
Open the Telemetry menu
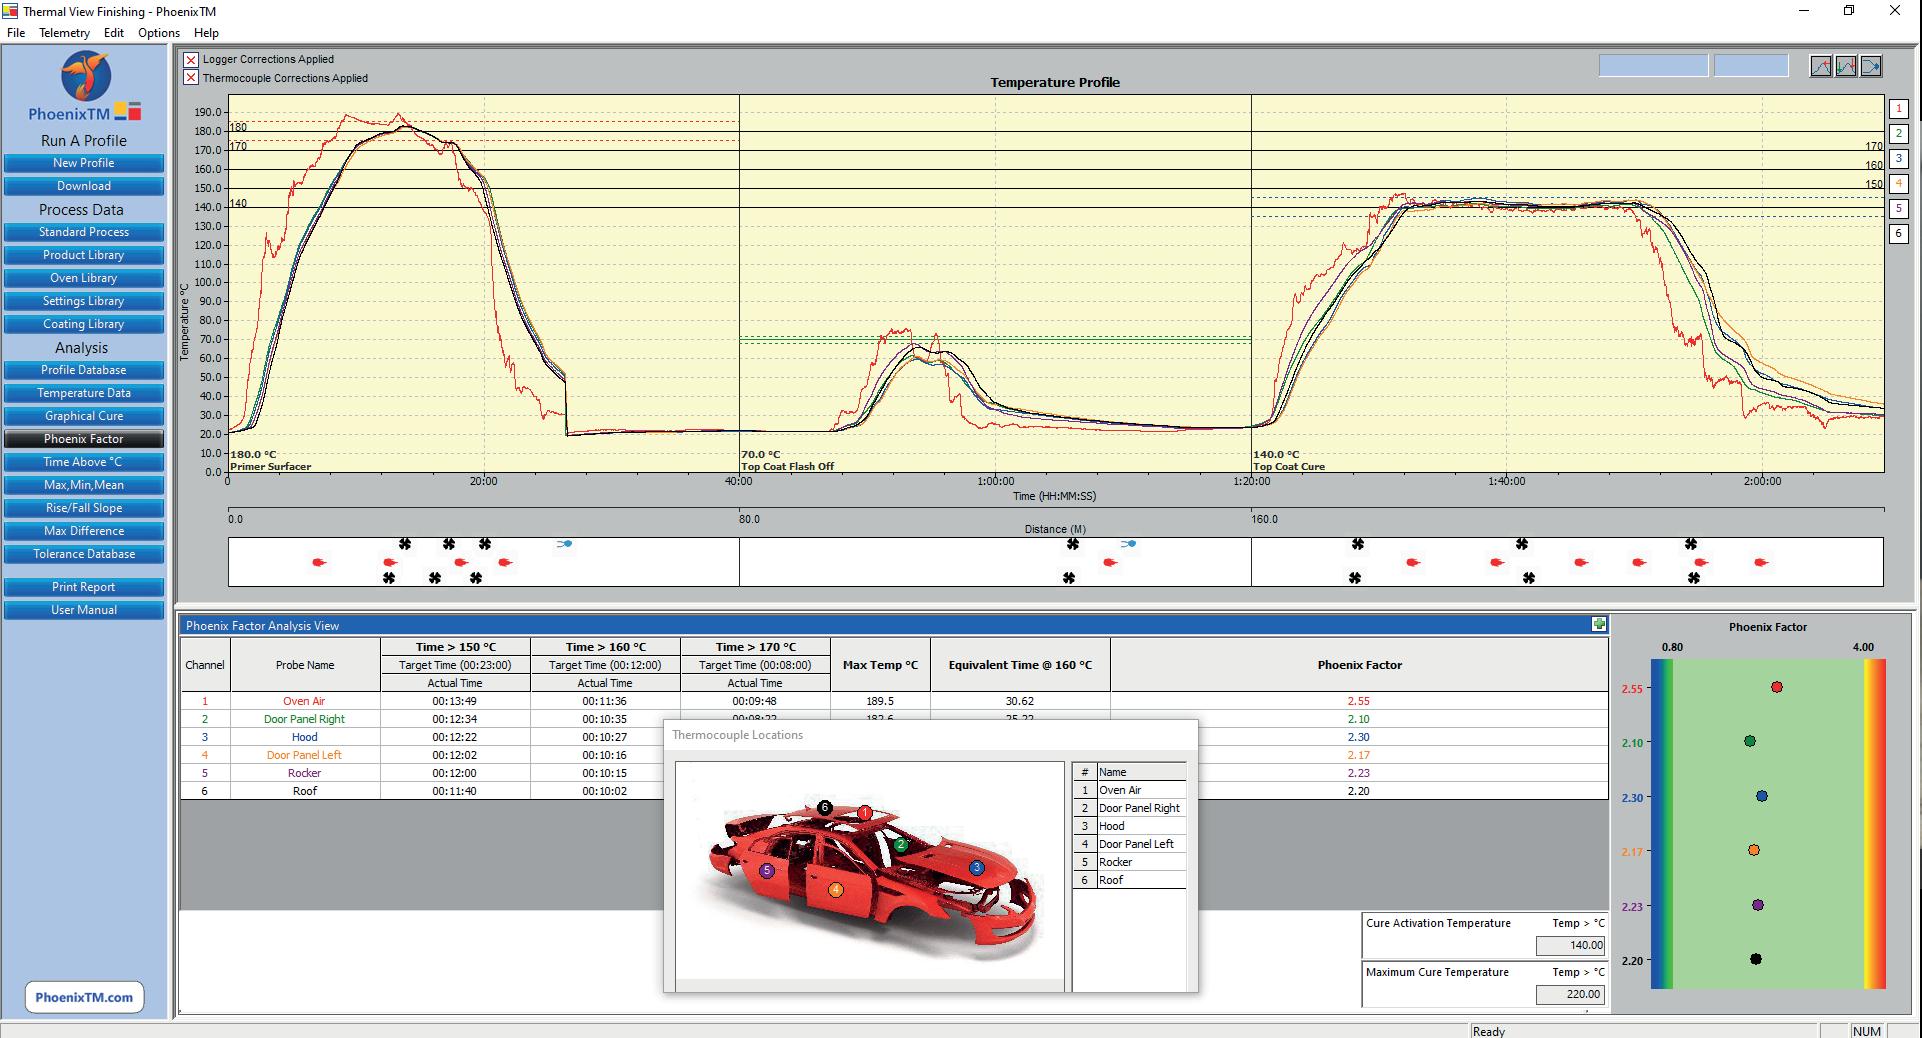pos(64,32)
